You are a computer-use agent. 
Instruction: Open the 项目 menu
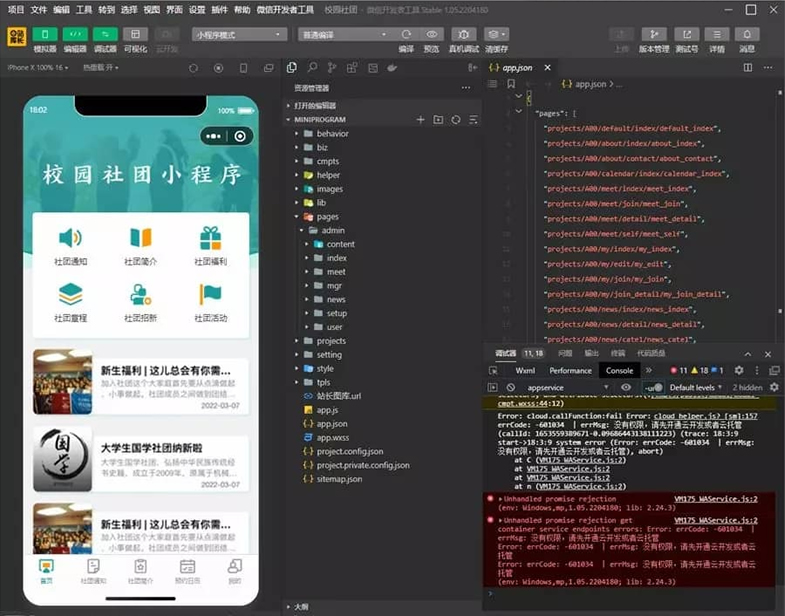[16, 10]
